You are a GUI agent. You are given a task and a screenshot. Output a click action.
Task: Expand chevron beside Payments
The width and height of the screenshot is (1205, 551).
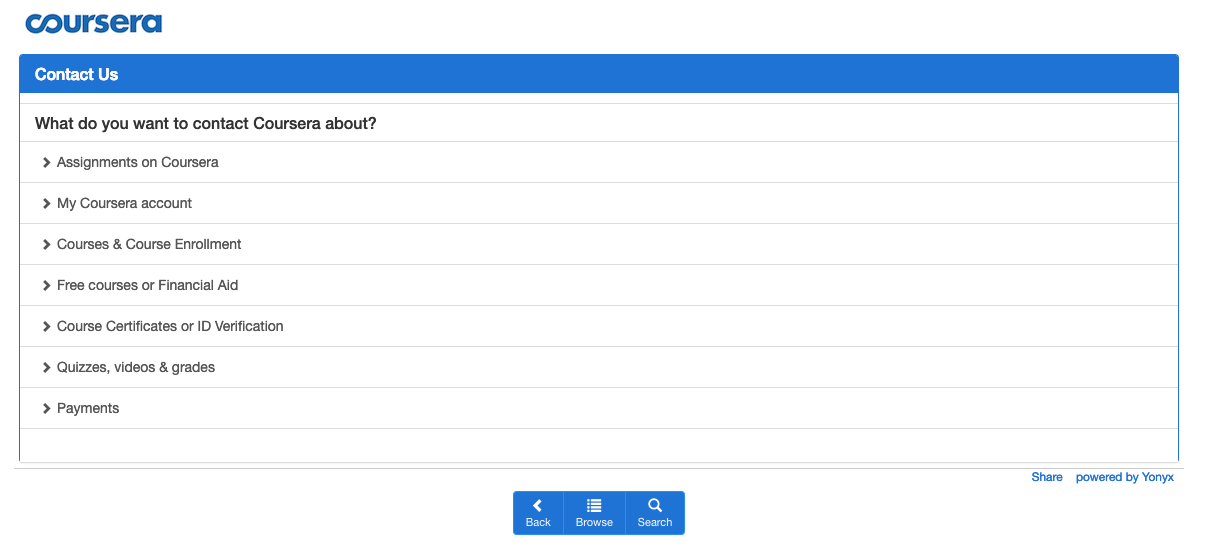[47, 408]
